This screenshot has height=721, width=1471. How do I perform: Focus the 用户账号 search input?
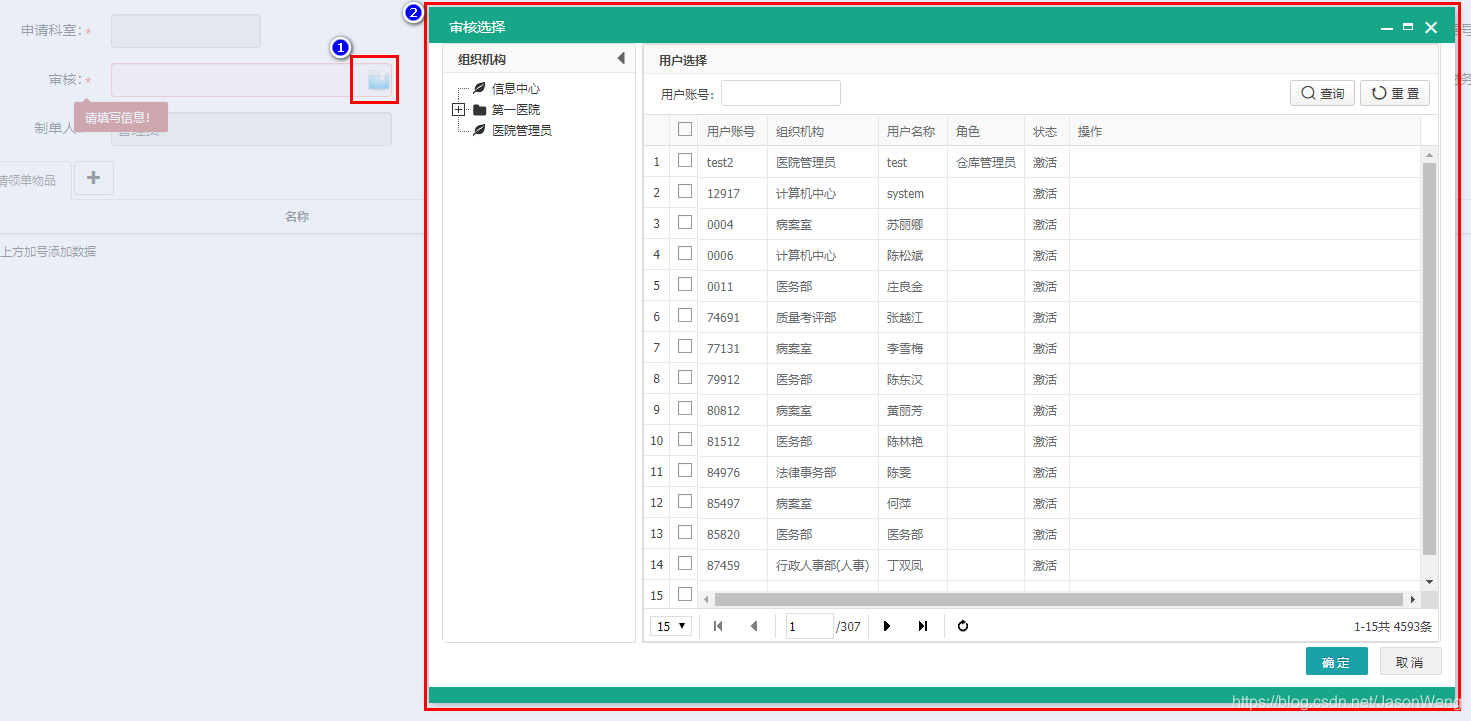[781, 93]
